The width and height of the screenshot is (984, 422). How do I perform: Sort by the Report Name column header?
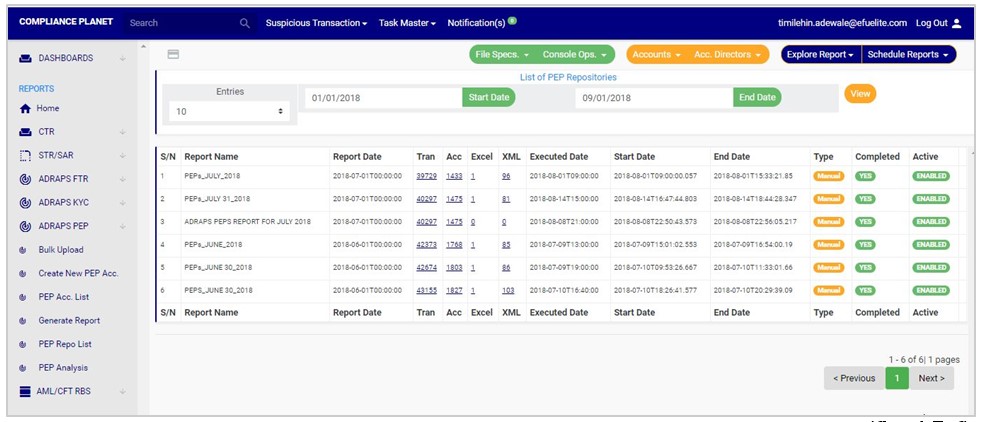pos(211,157)
